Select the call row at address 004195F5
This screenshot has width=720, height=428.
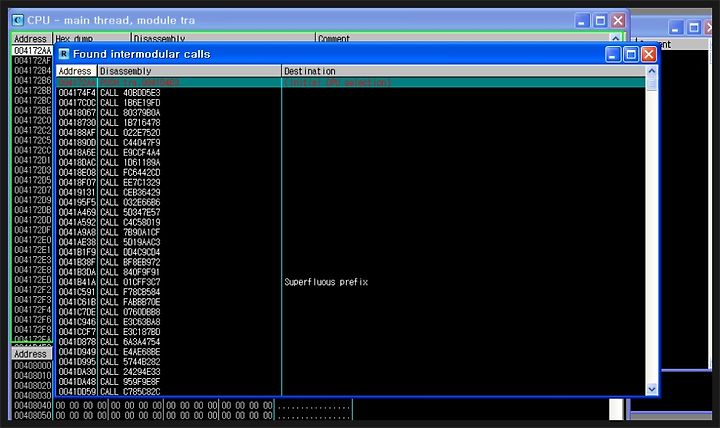(x=351, y=203)
